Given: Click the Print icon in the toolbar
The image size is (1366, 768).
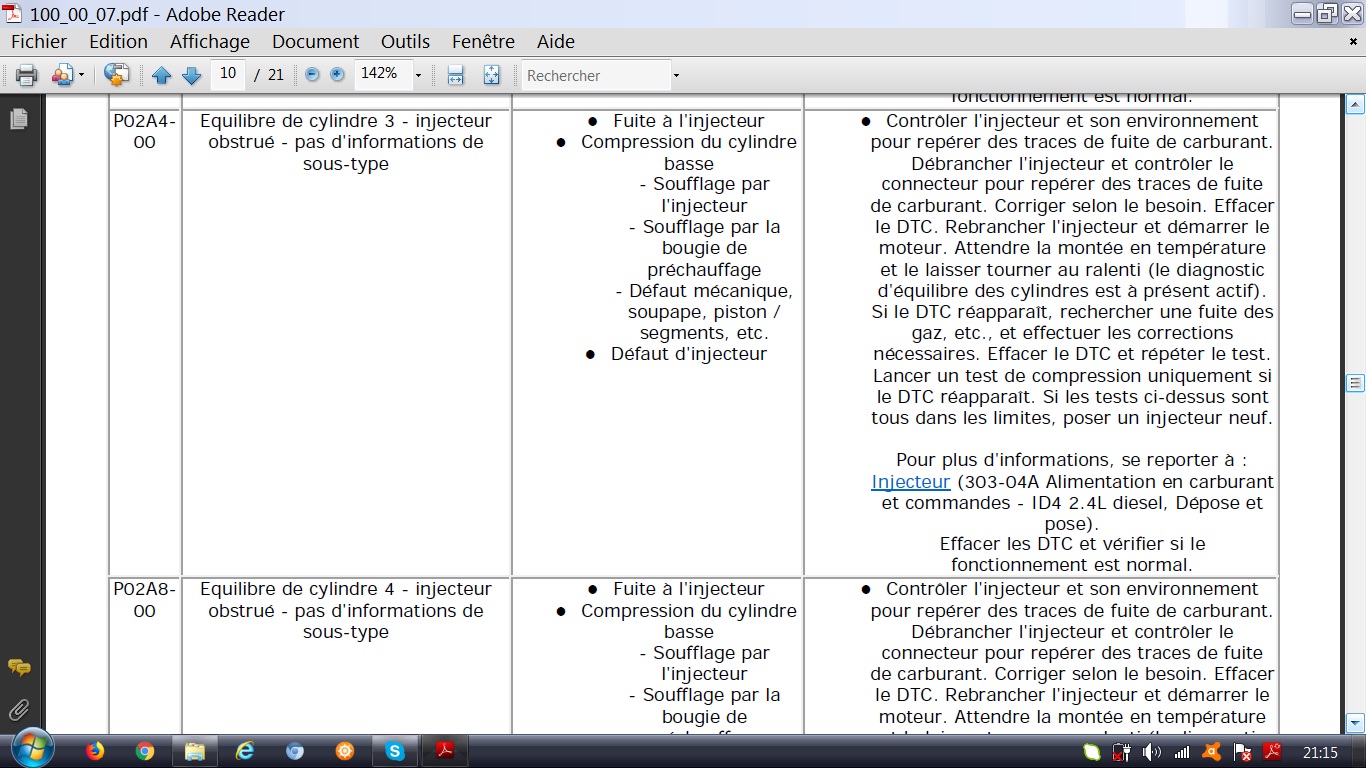Looking at the screenshot, I should click(27, 75).
